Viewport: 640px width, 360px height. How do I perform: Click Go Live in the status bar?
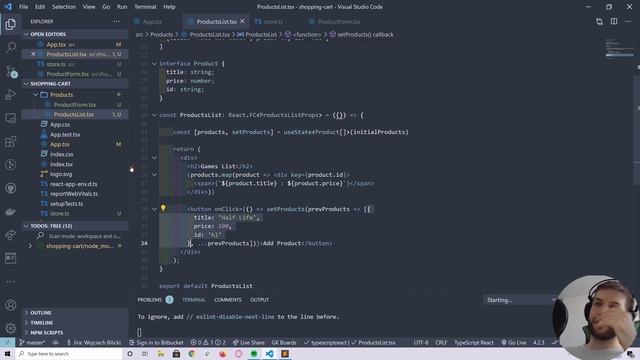click(x=514, y=342)
